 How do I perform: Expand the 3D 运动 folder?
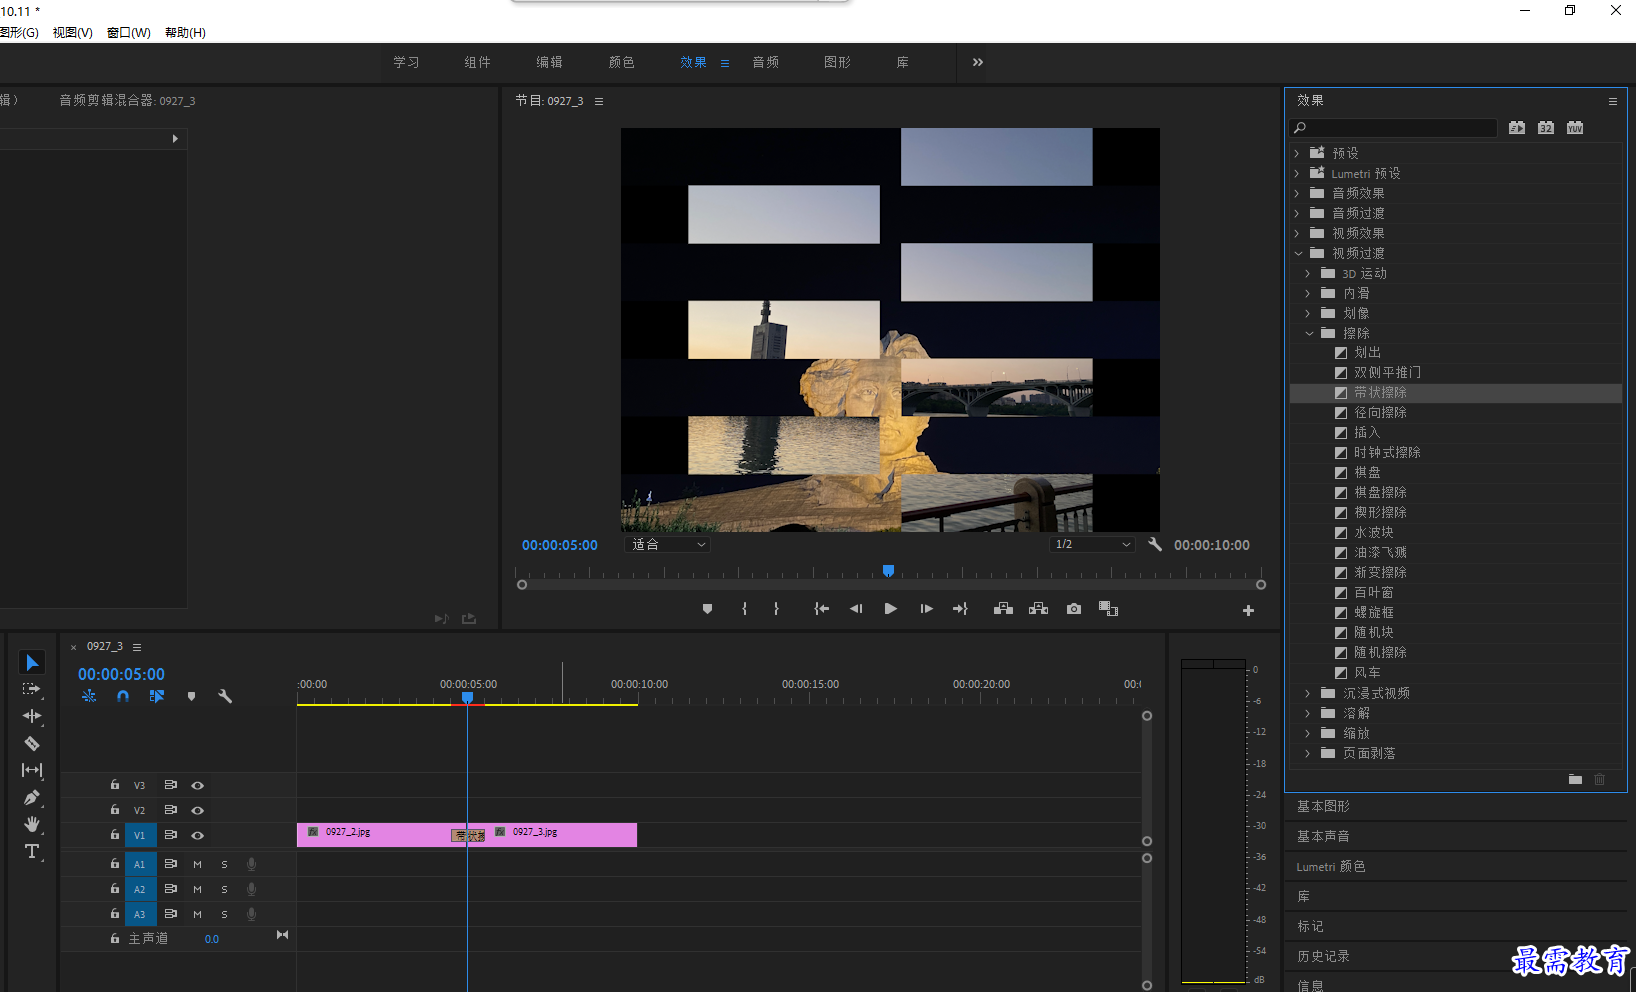(x=1308, y=273)
